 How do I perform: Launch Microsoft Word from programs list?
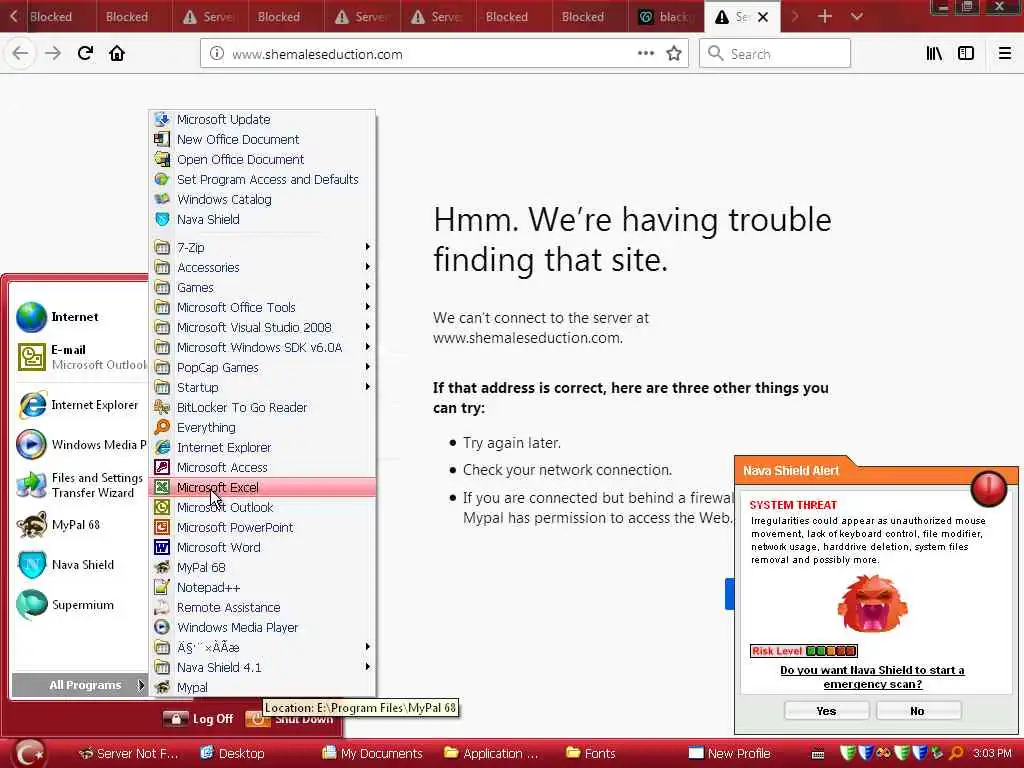tap(263, 547)
